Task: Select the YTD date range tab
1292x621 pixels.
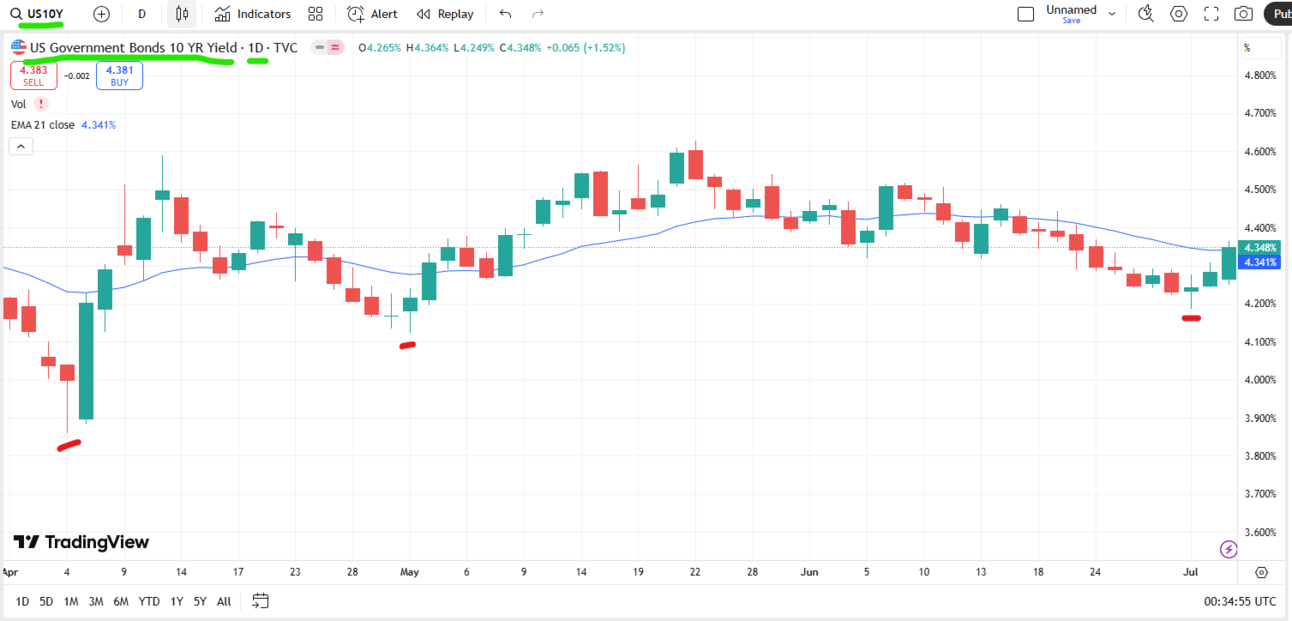Action: click(x=149, y=601)
